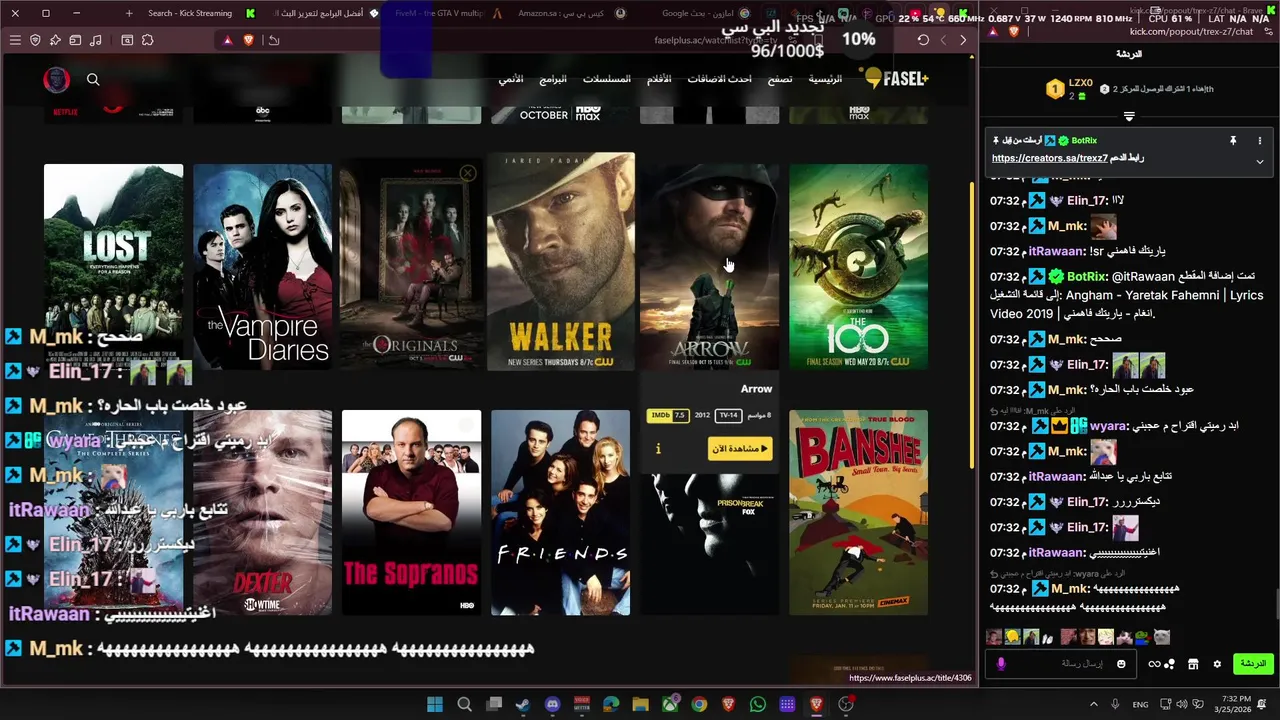Screen dimensions: 1280x720
Task: Open a new tab with plus icon
Action: (129, 13)
